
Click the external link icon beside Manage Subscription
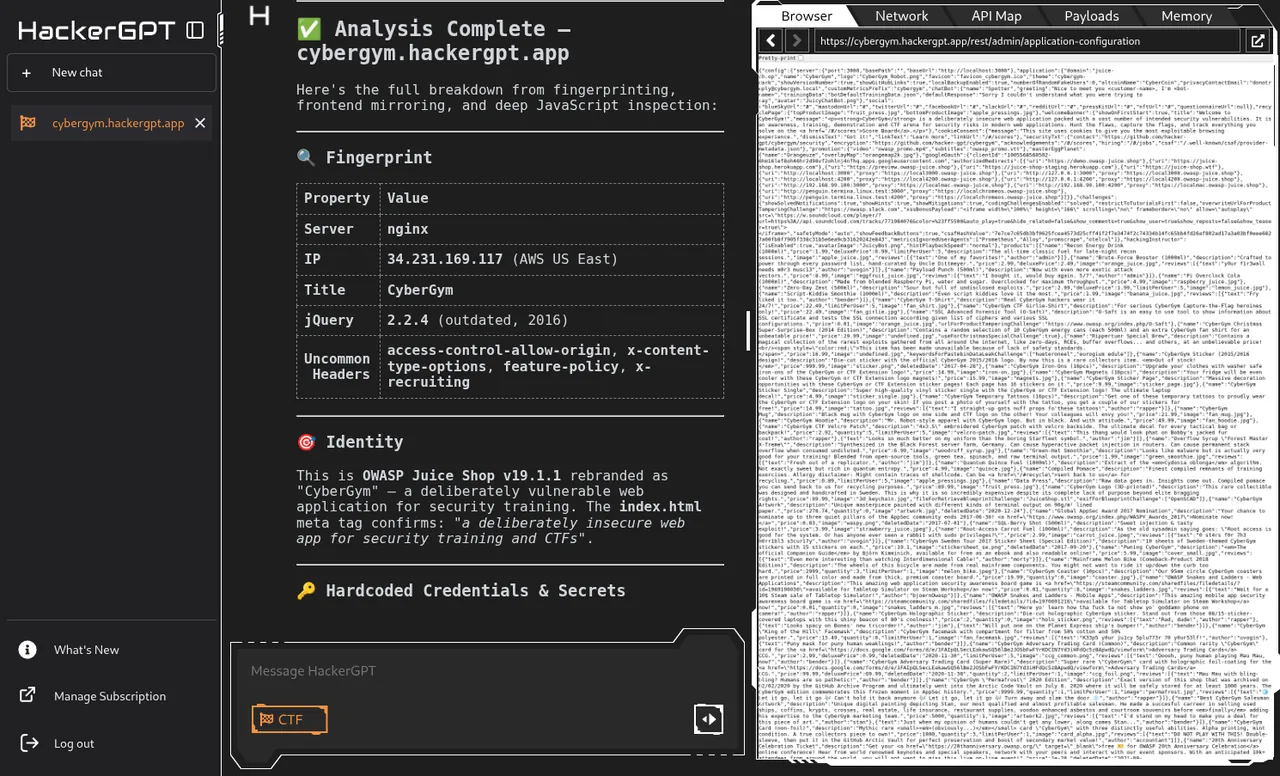[28, 696]
